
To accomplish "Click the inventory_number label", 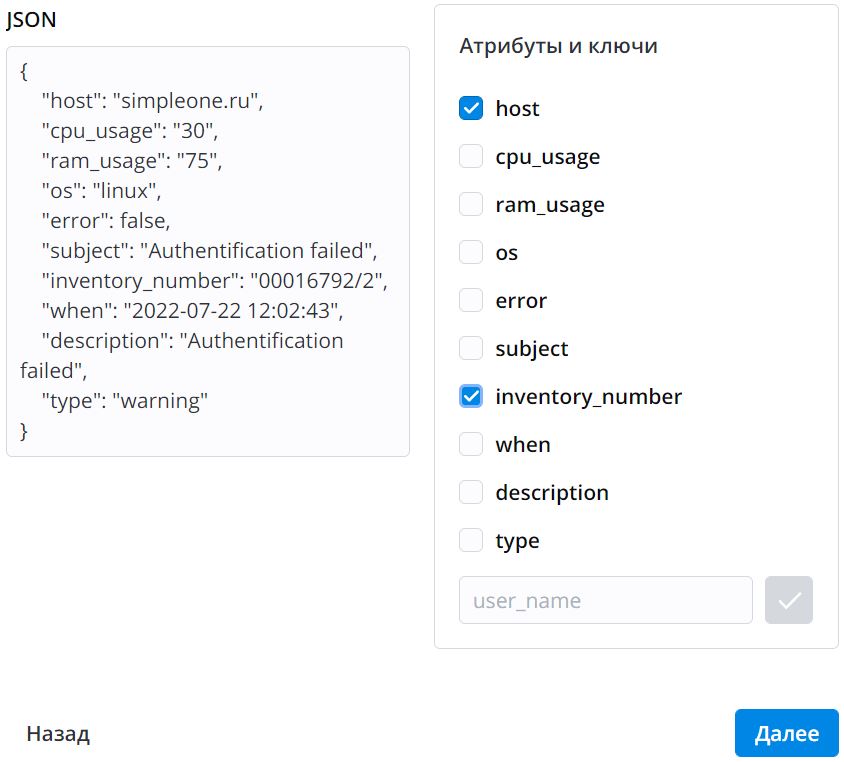I will [588, 396].
